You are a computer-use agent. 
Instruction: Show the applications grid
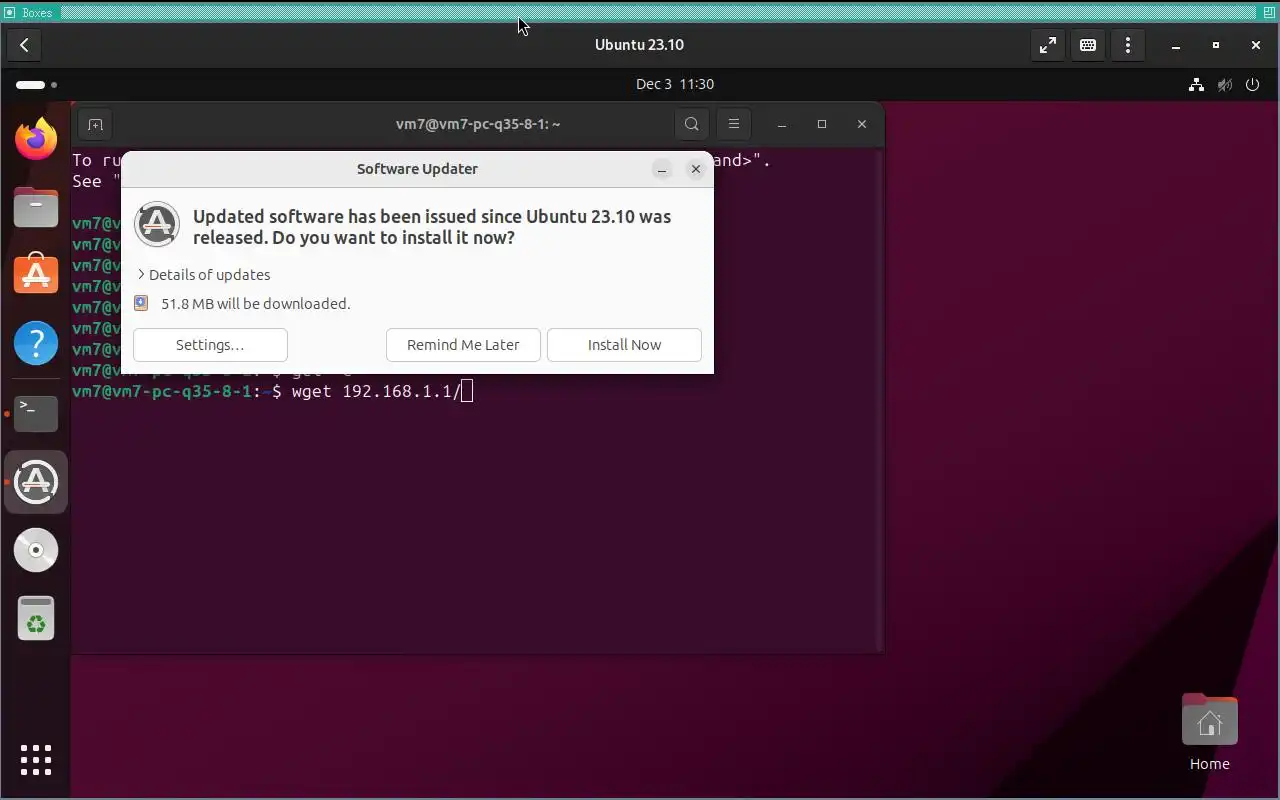36,760
